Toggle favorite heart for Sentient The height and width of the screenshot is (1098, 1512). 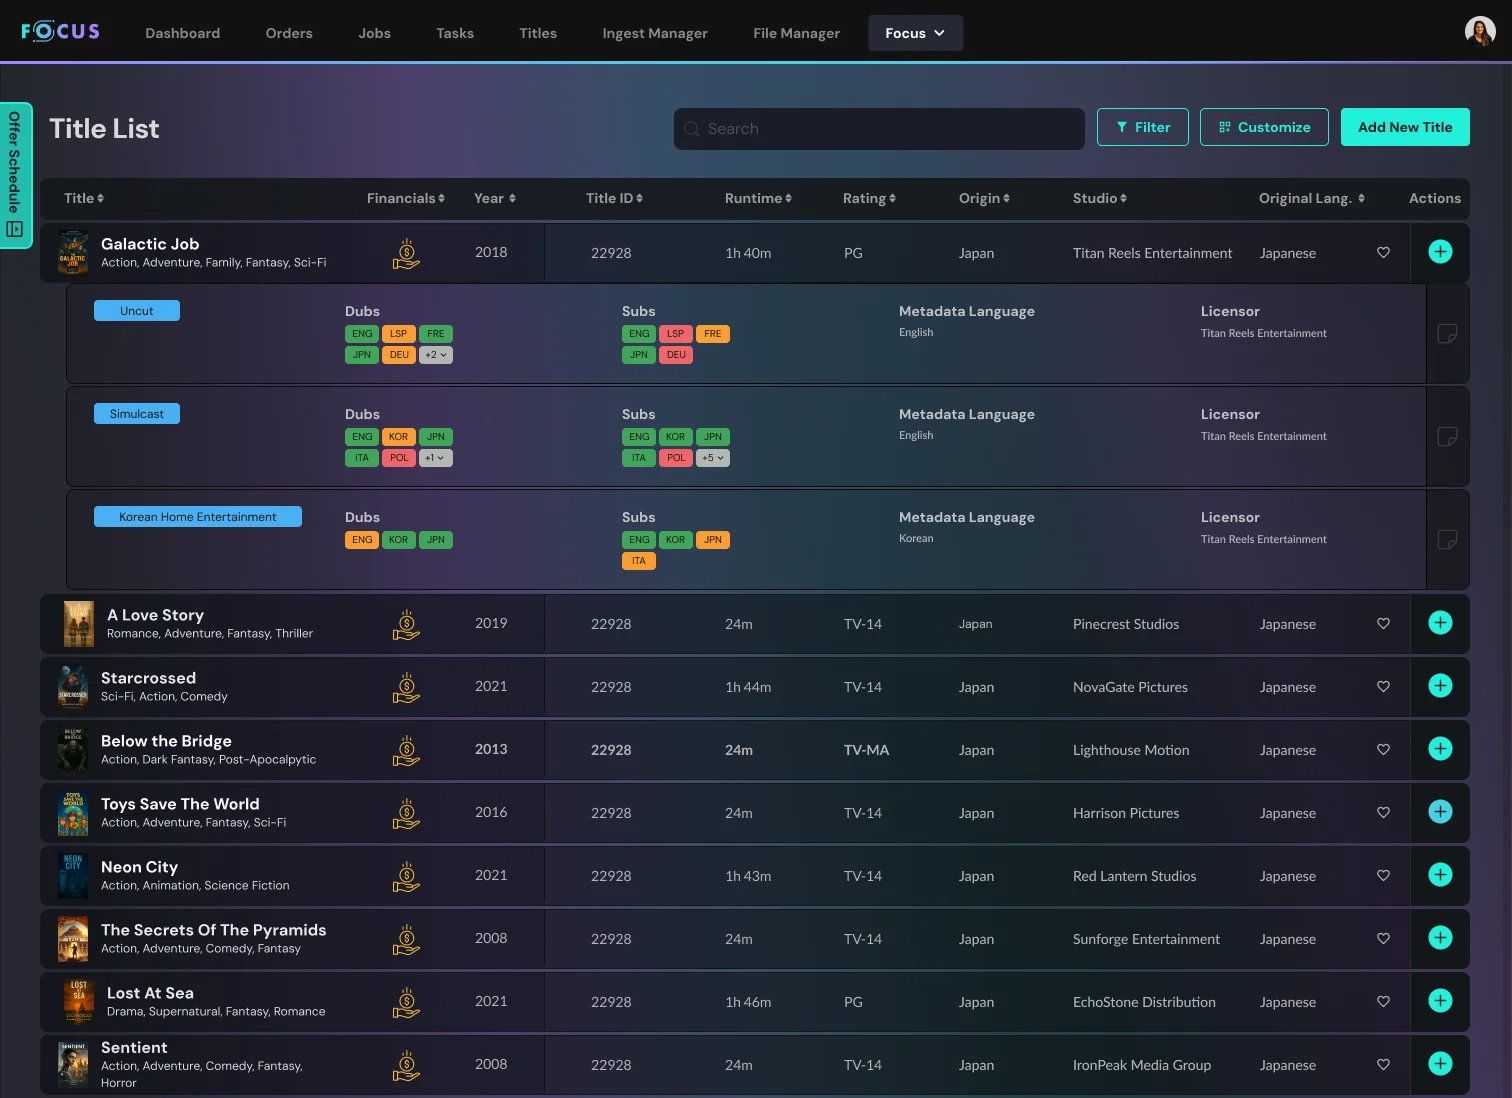(1383, 1065)
